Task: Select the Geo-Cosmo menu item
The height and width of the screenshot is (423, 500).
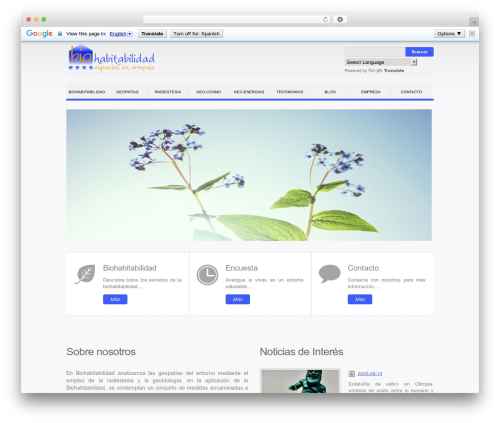Action: pyautogui.click(x=209, y=92)
